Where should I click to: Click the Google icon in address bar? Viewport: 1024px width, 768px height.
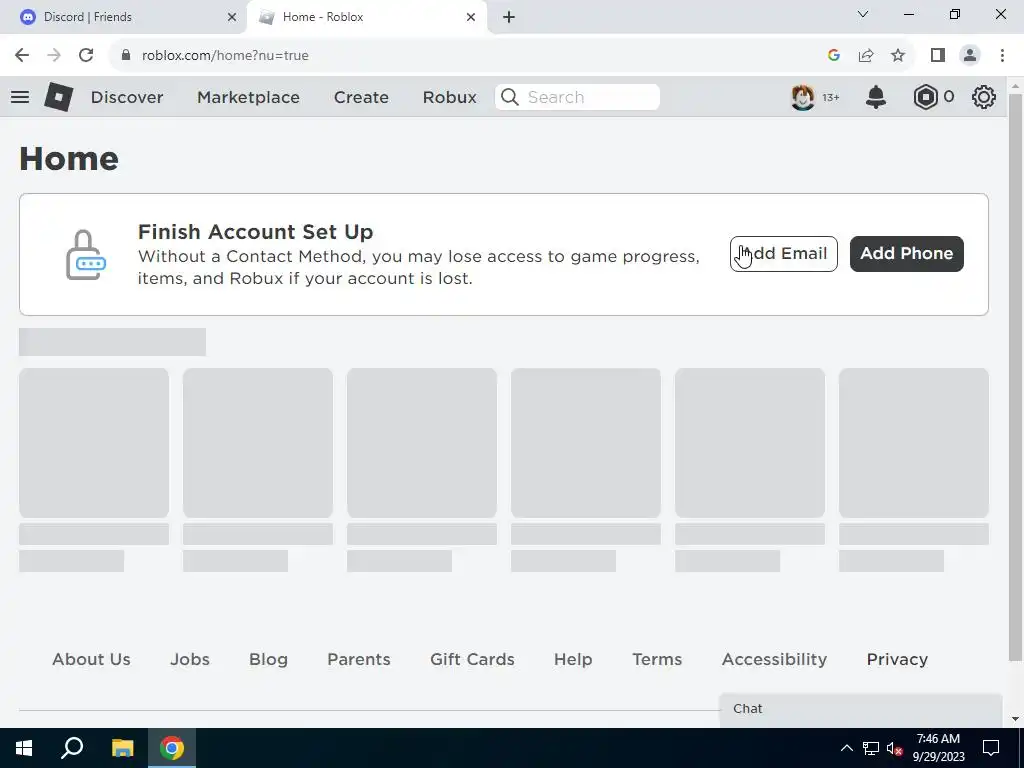click(x=833, y=56)
